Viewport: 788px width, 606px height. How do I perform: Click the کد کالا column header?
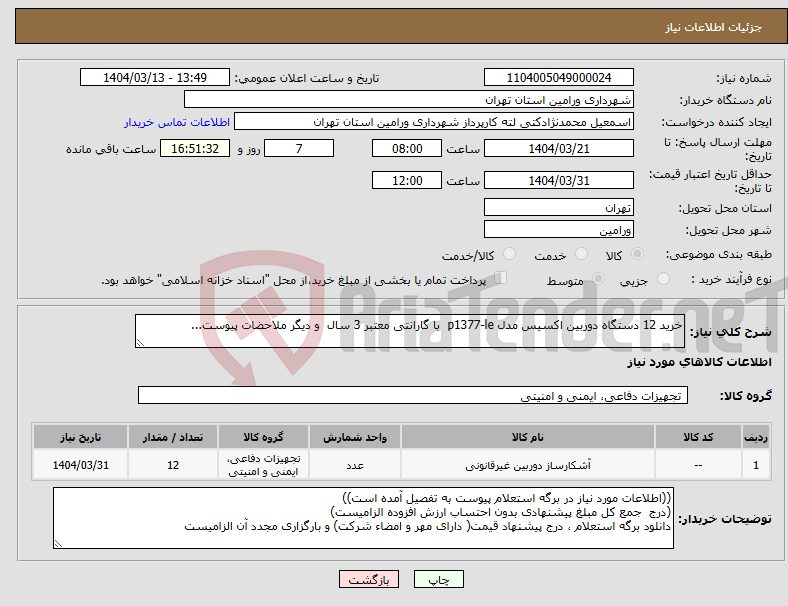(x=698, y=437)
